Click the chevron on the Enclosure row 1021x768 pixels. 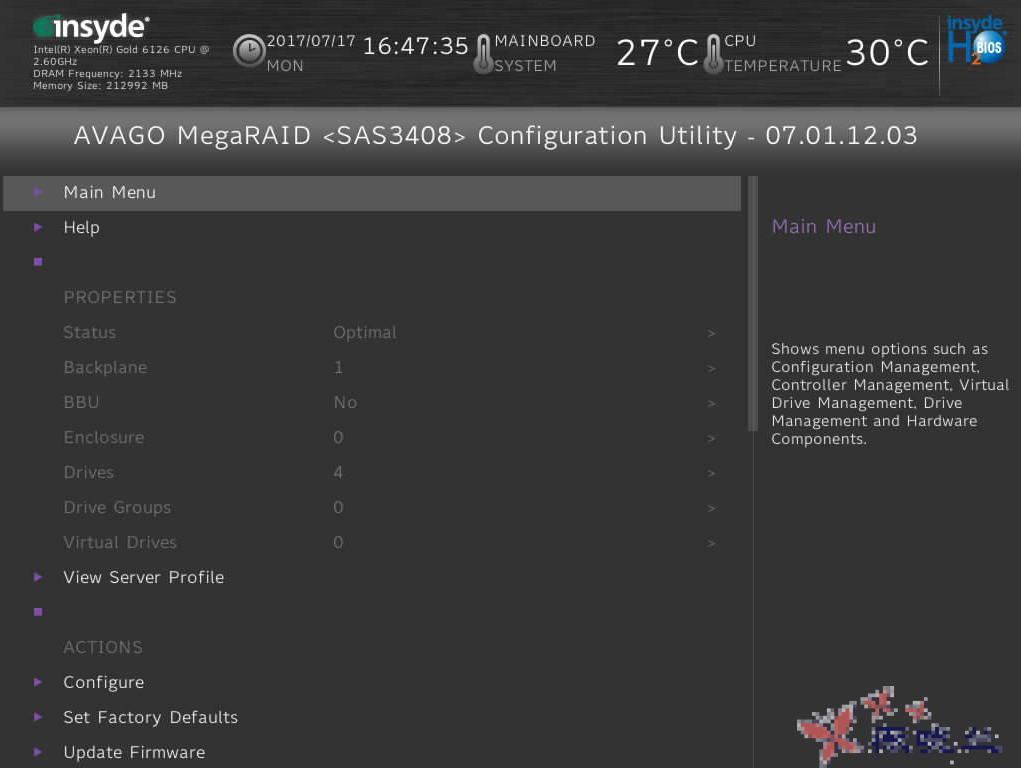[x=711, y=438]
